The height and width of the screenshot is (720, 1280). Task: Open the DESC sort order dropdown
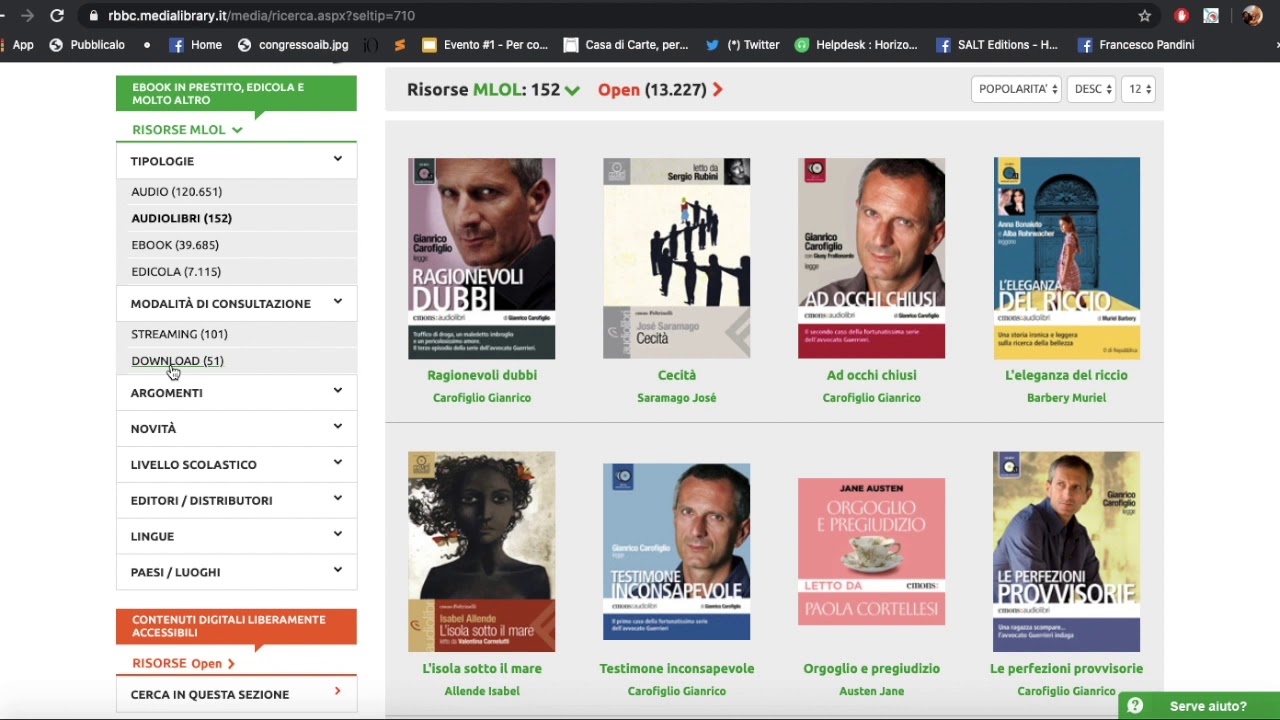[1091, 89]
